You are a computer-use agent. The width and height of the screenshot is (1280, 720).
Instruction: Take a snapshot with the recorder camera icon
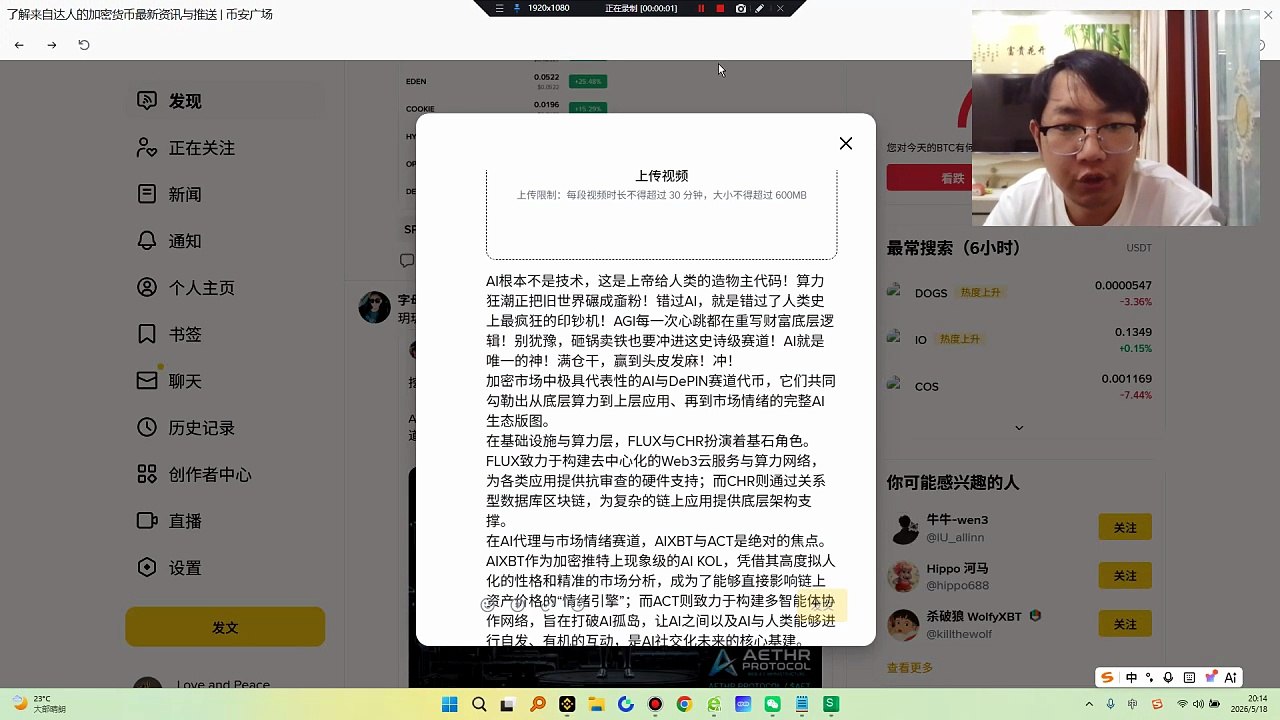click(740, 8)
